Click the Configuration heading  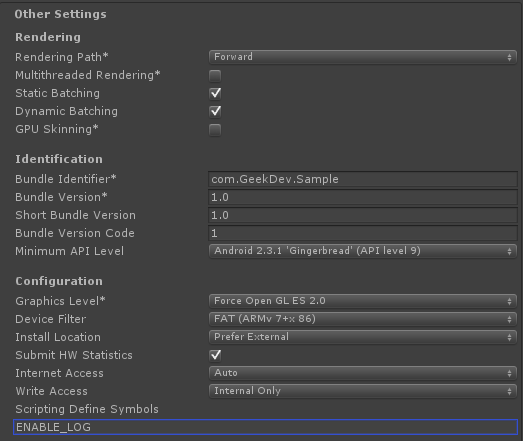(x=59, y=282)
